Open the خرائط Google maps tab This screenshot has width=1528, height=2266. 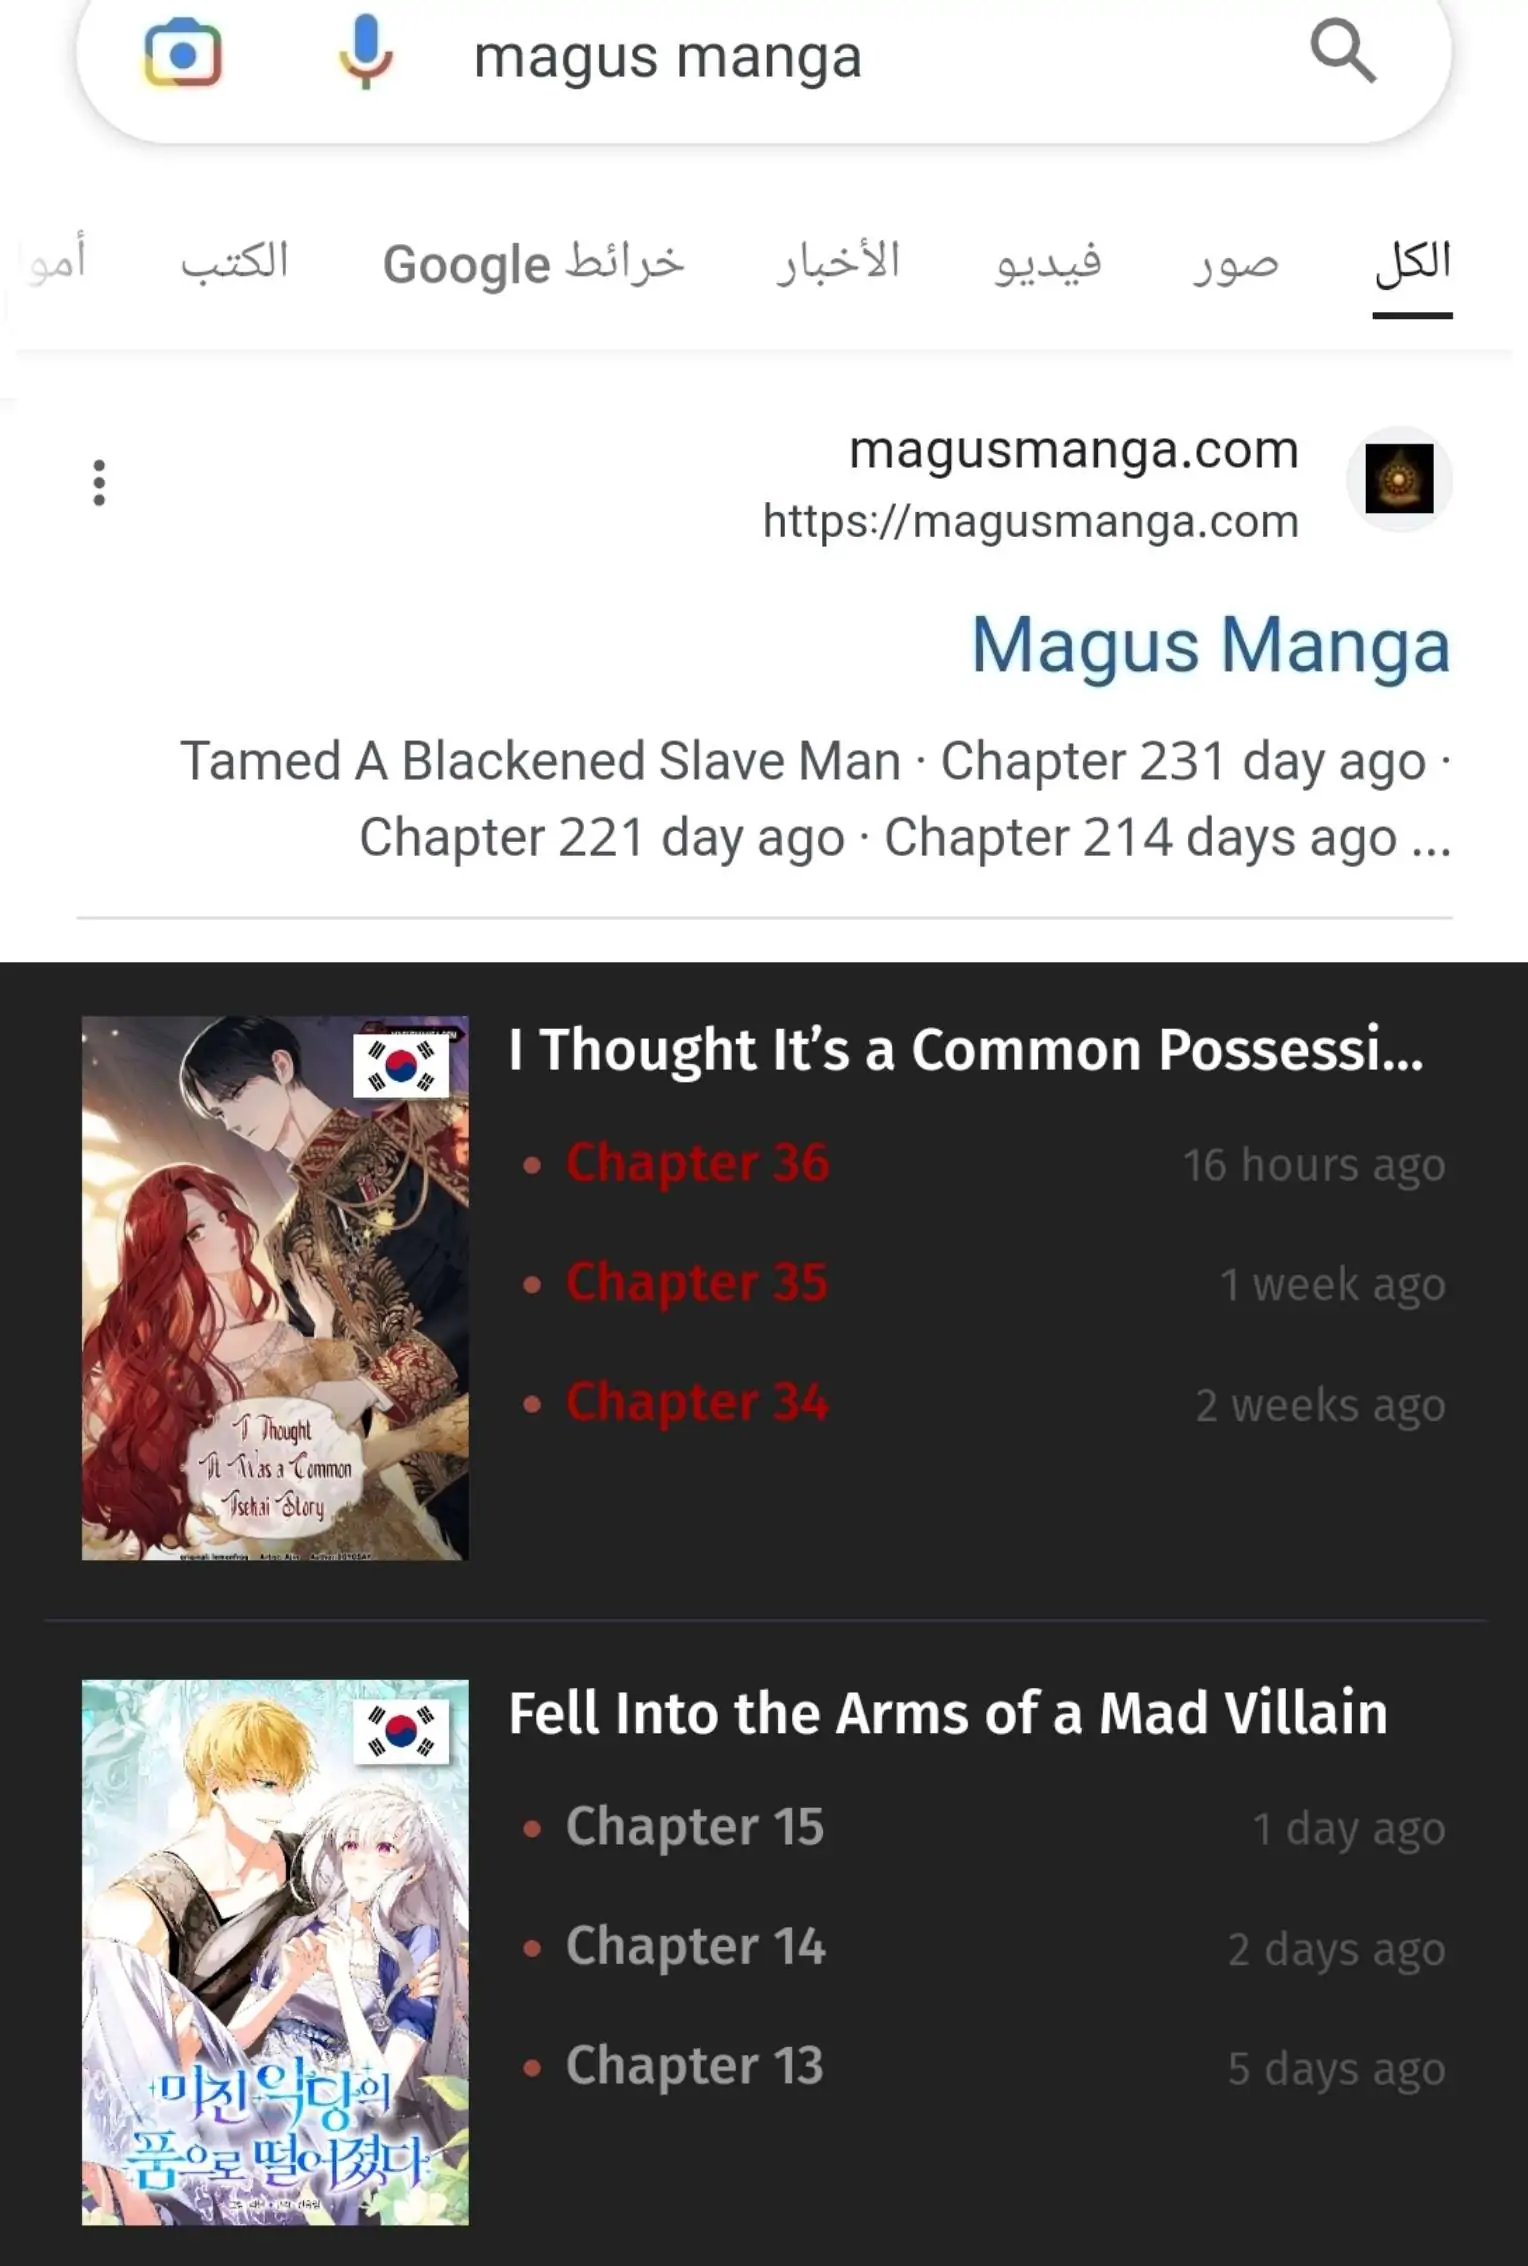coord(533,264)
